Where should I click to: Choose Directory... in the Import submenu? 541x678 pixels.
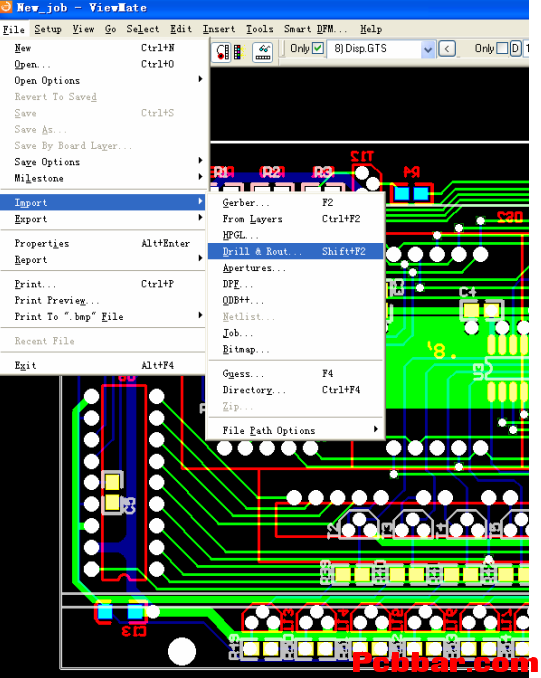click(x=296, y=390)
